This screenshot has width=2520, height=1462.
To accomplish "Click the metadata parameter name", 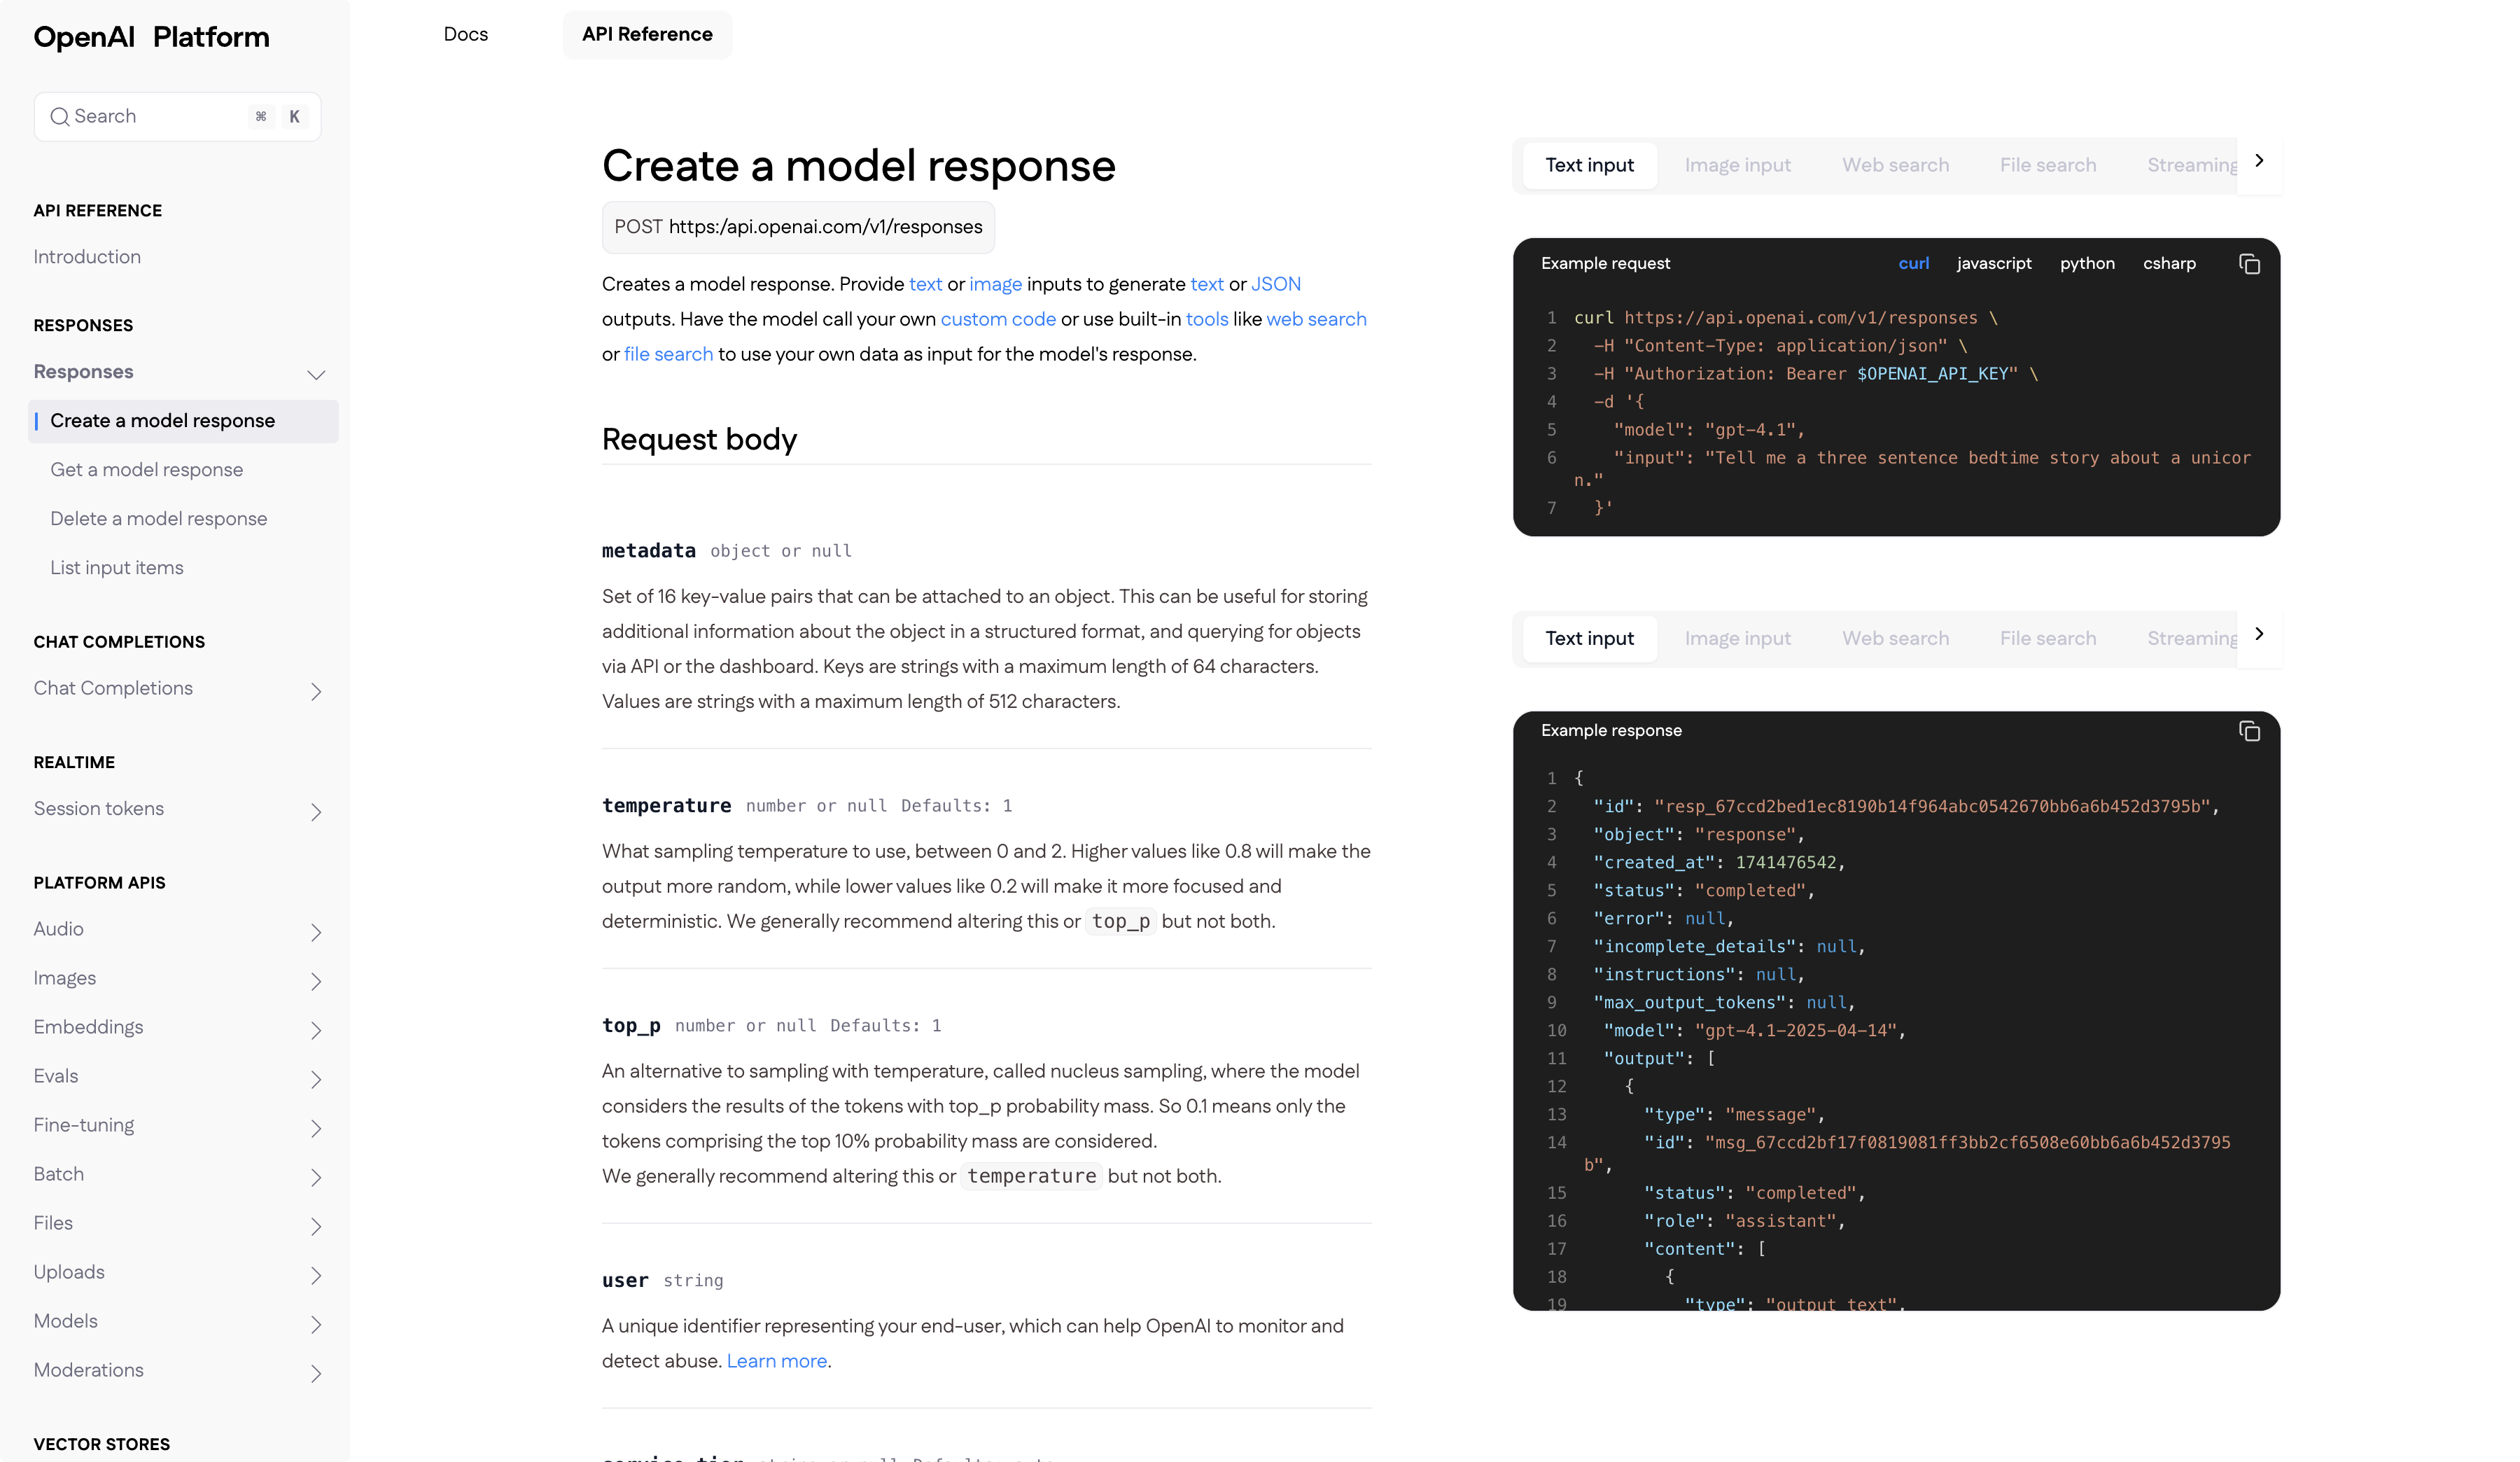I will [648, 550].
